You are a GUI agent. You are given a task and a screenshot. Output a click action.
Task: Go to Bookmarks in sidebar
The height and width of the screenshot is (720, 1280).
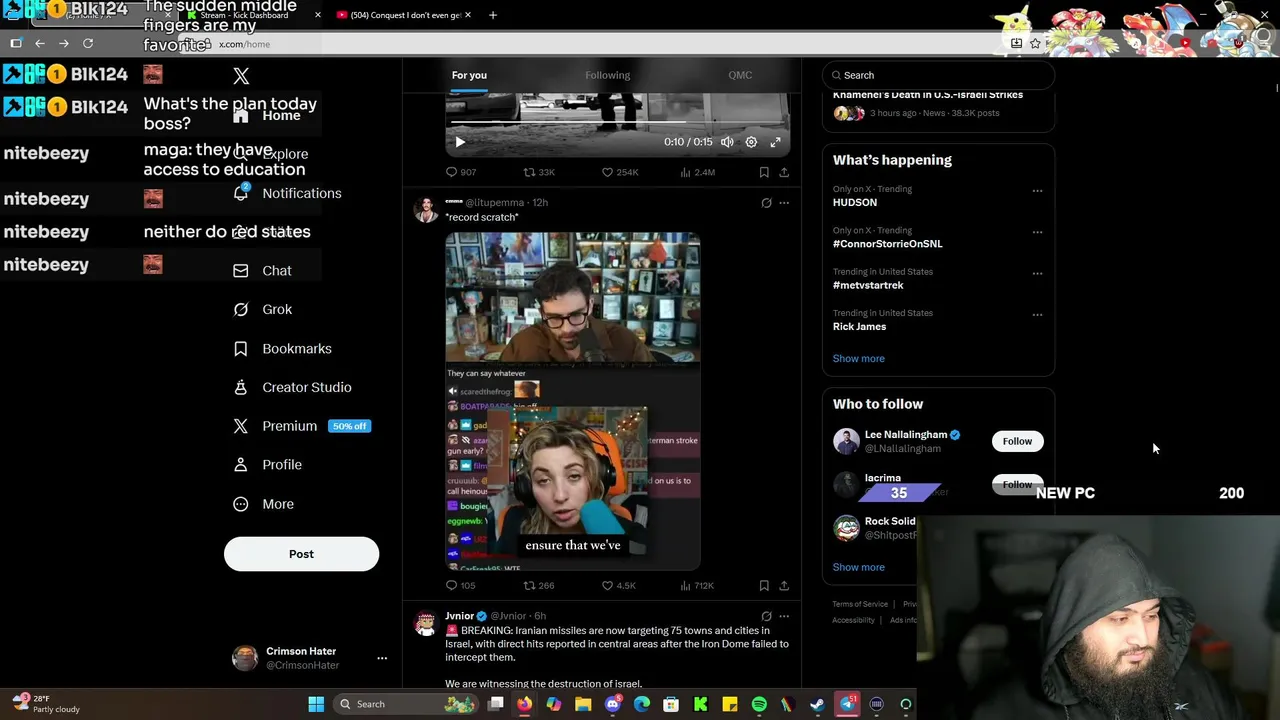[x=282, y=349]
